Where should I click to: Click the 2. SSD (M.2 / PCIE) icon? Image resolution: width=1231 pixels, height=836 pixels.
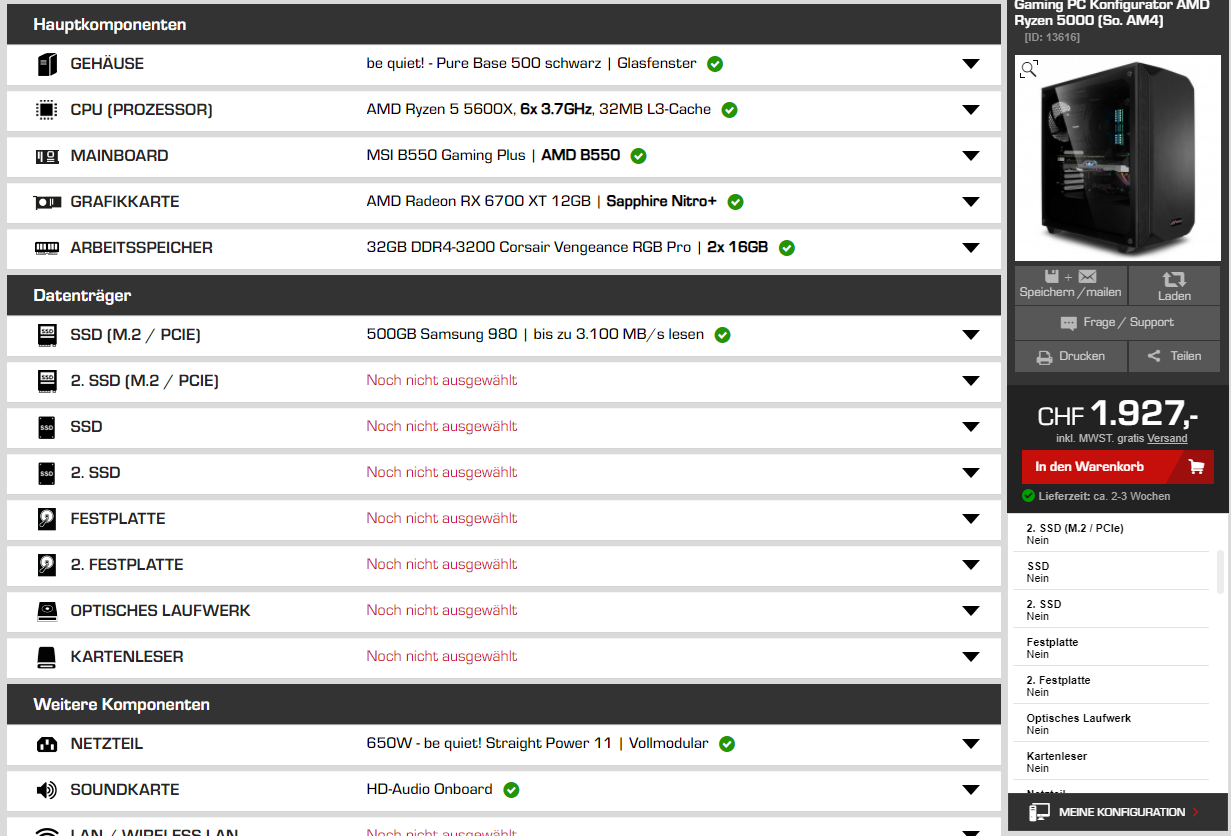[47, 381]
